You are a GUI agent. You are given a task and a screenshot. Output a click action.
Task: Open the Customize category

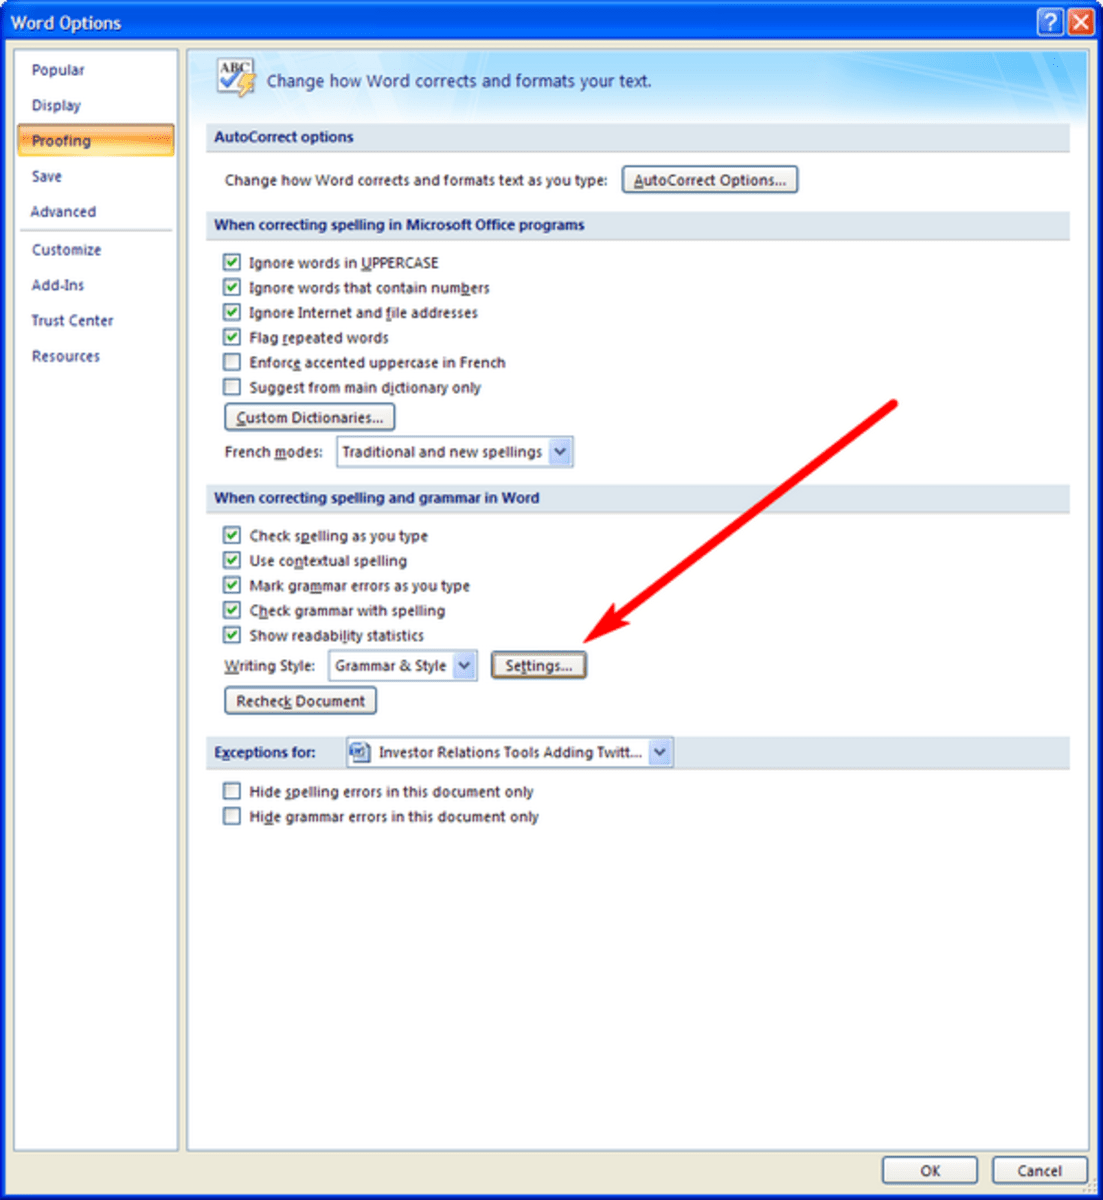66,249
